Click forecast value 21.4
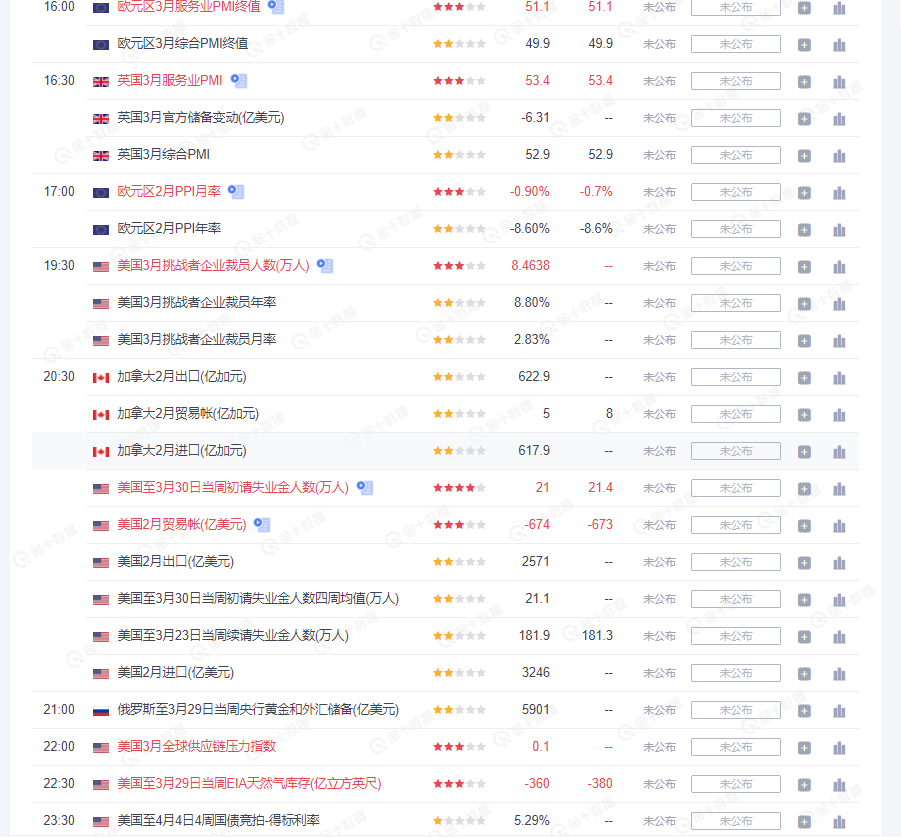 [600, 487]
